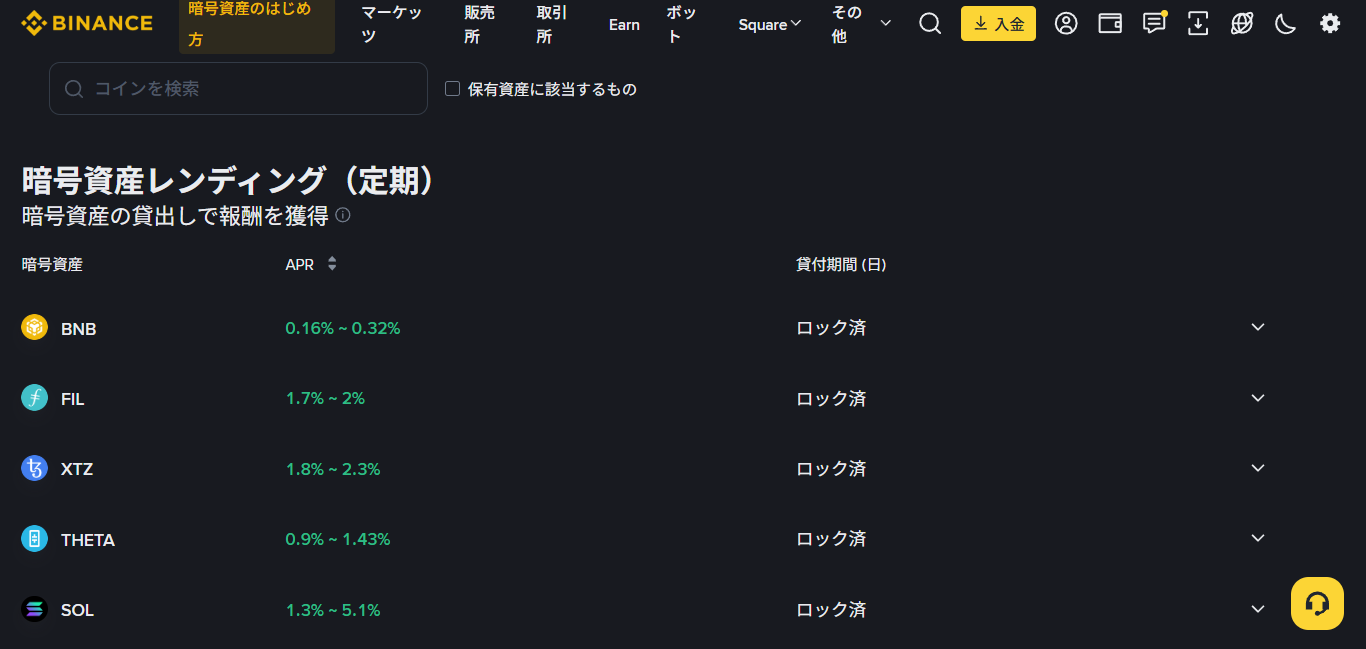This screenshot has height=649, width=1366.
Task: Open the user profile account icon
Action: click(x=1066, y=24)
